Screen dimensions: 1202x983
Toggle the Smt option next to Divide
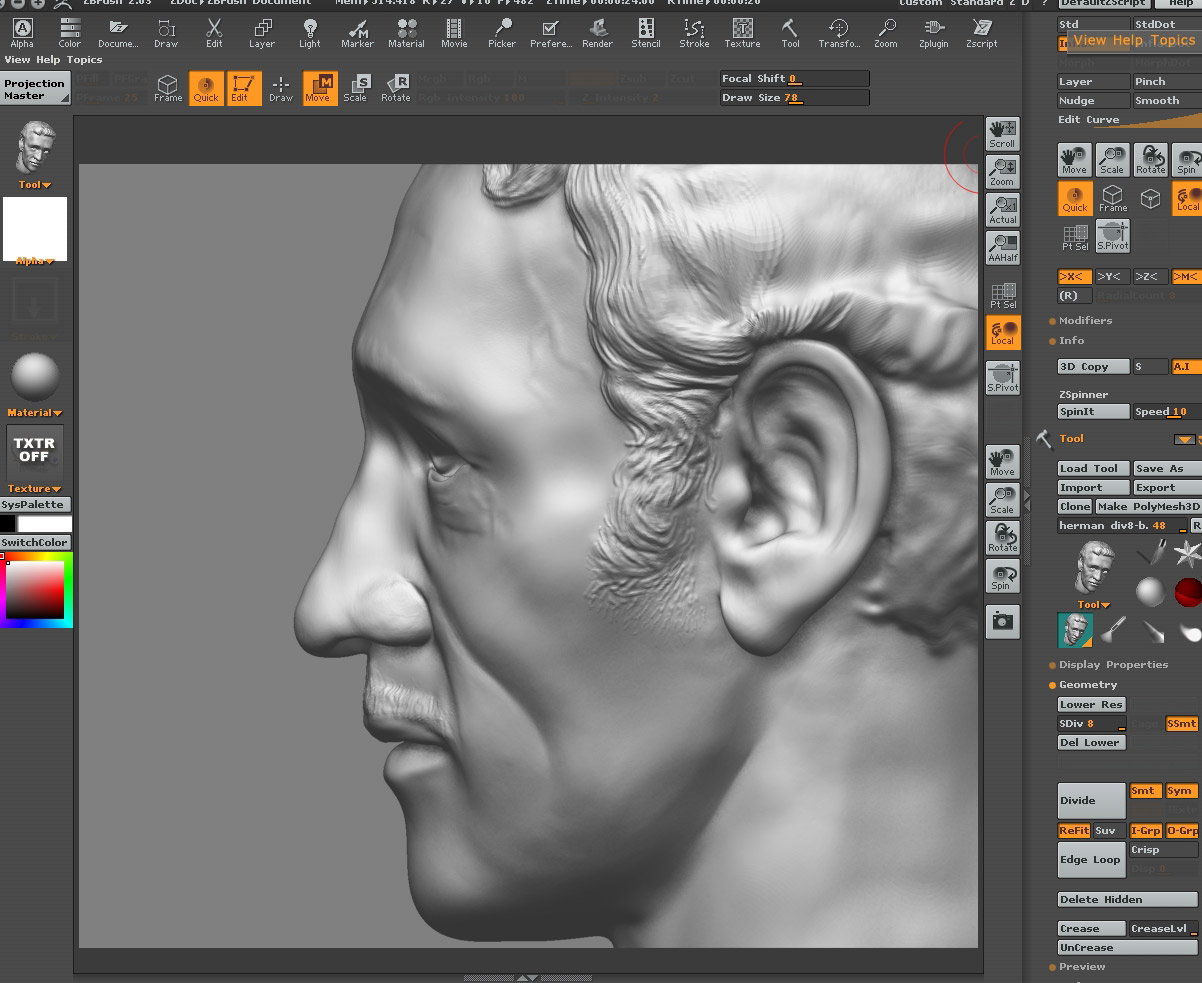coord(1144,790)
